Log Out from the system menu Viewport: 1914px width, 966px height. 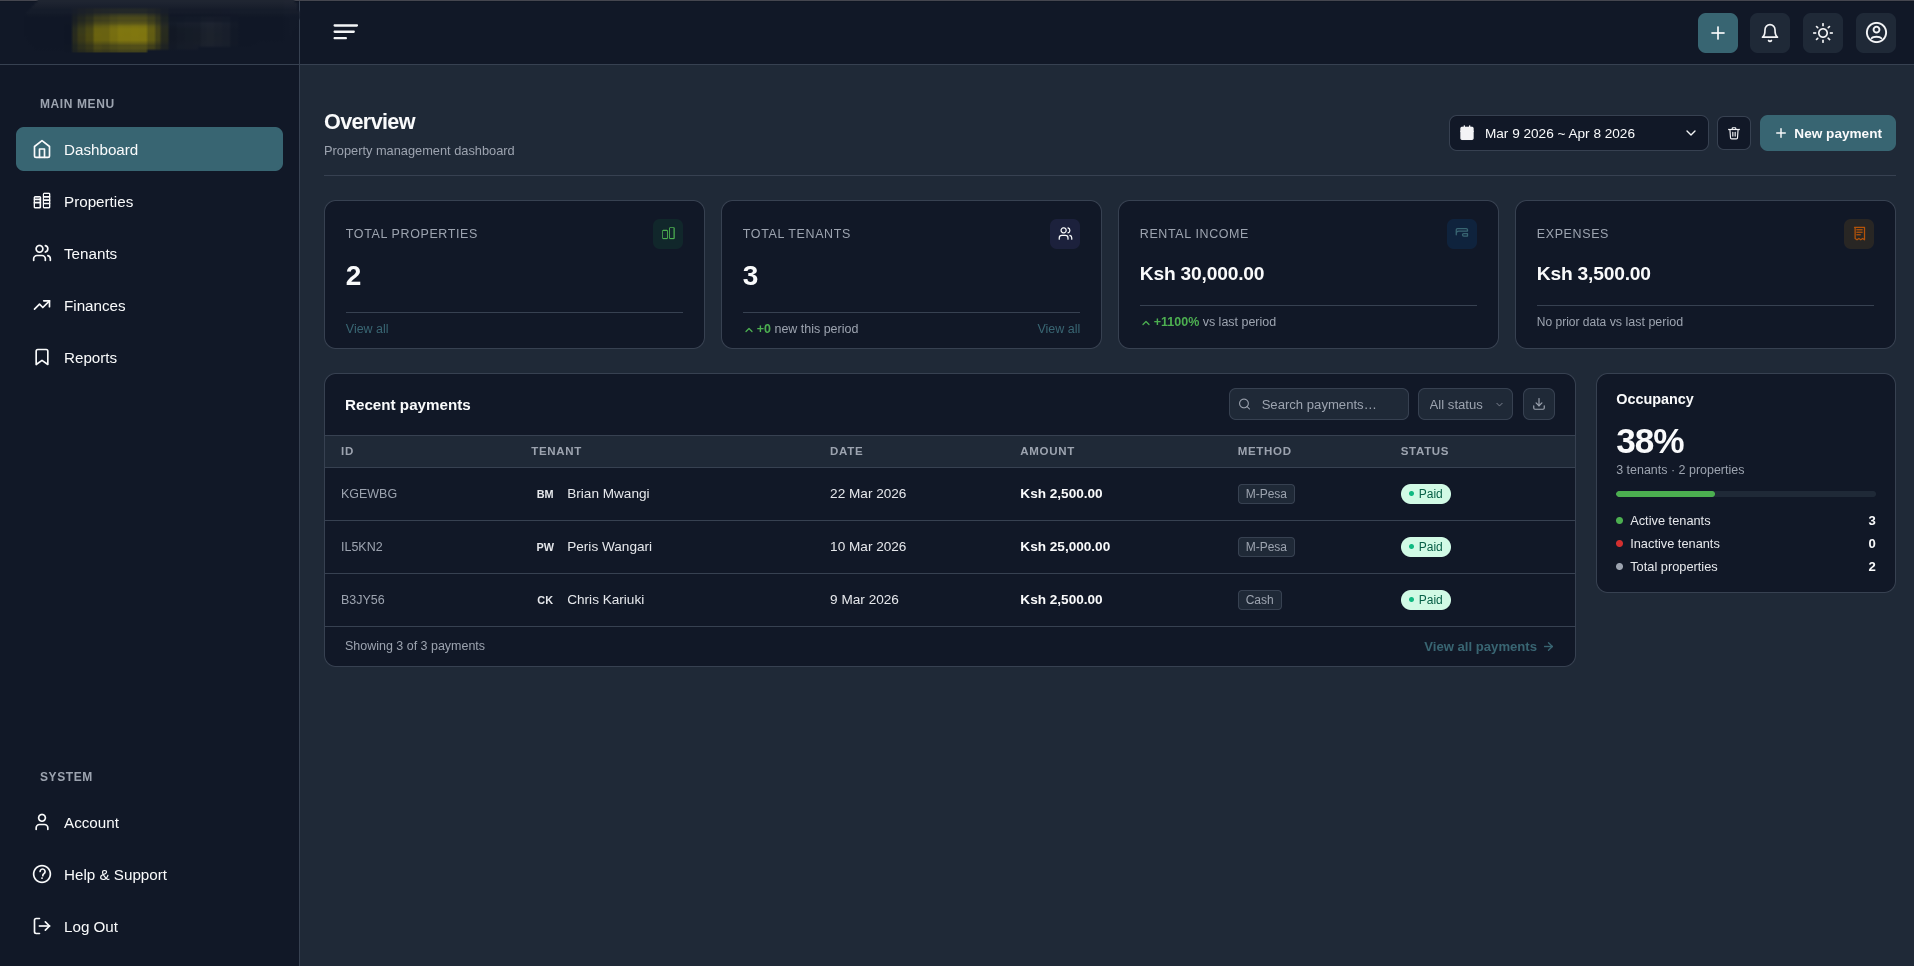point(90,927)
